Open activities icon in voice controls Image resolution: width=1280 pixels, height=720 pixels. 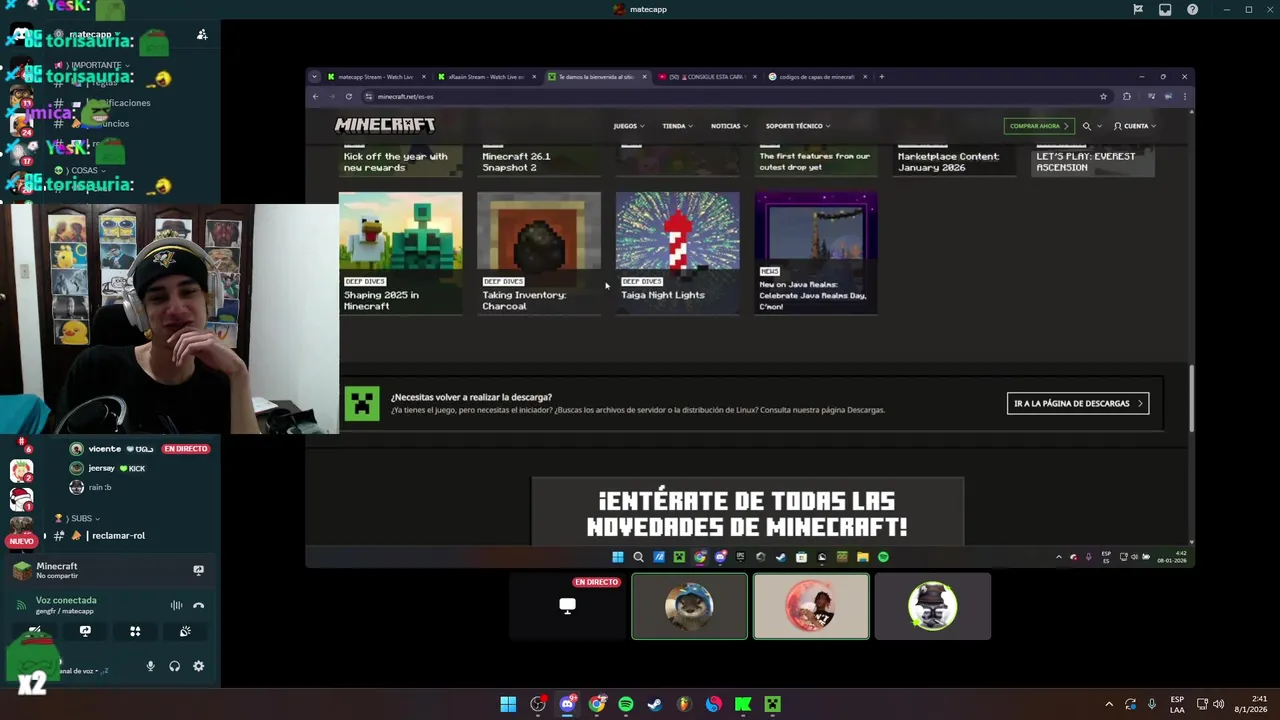click(x=135, y=631)
